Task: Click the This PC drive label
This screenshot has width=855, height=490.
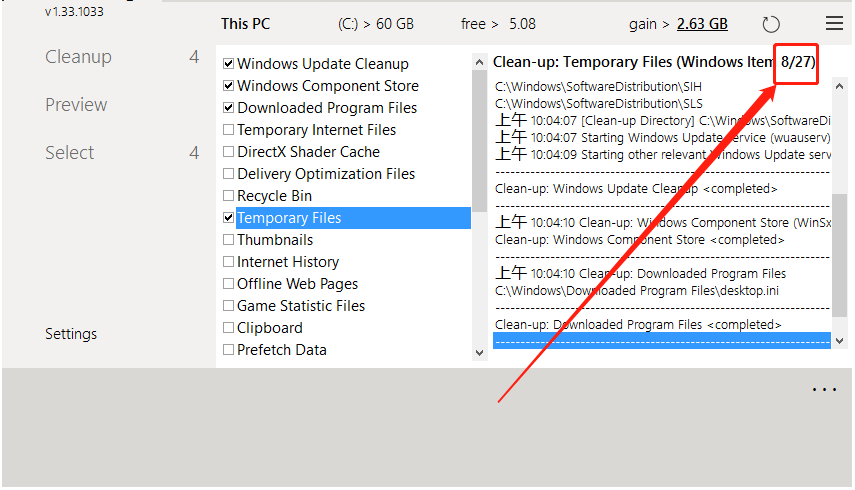Action: point(246,24)
